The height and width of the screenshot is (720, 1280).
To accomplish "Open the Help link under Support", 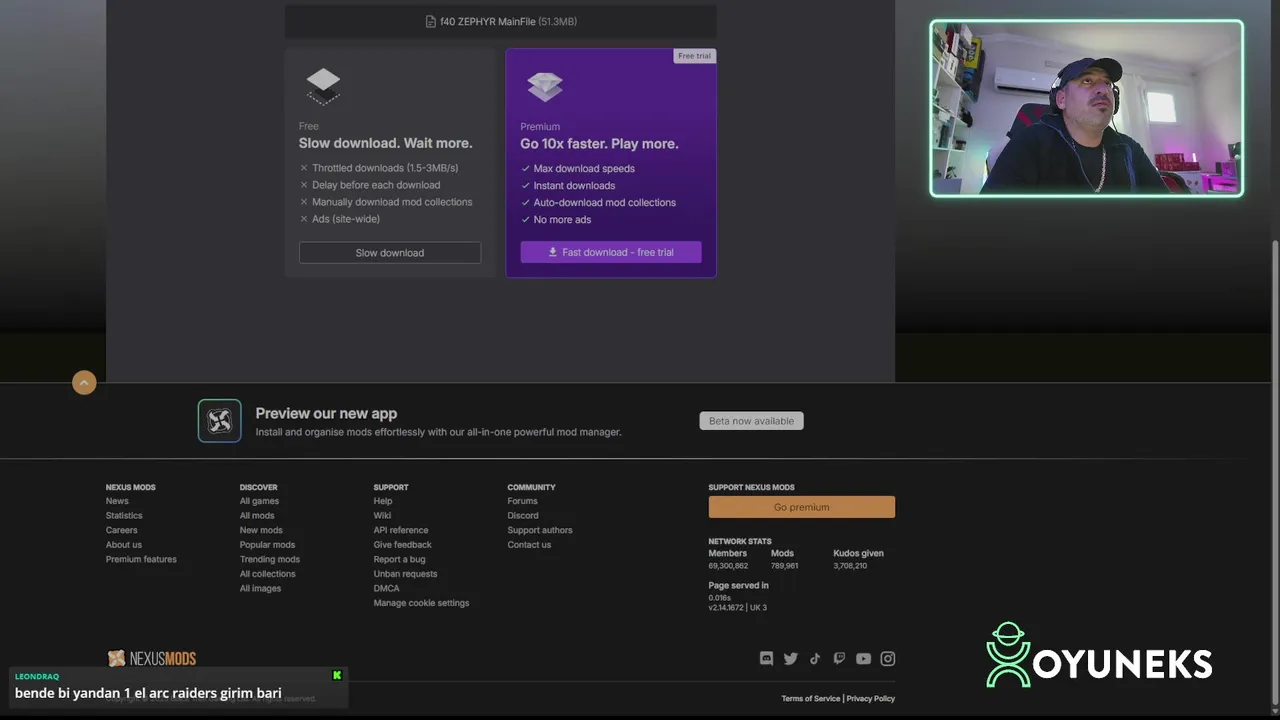I will point(383,501).
